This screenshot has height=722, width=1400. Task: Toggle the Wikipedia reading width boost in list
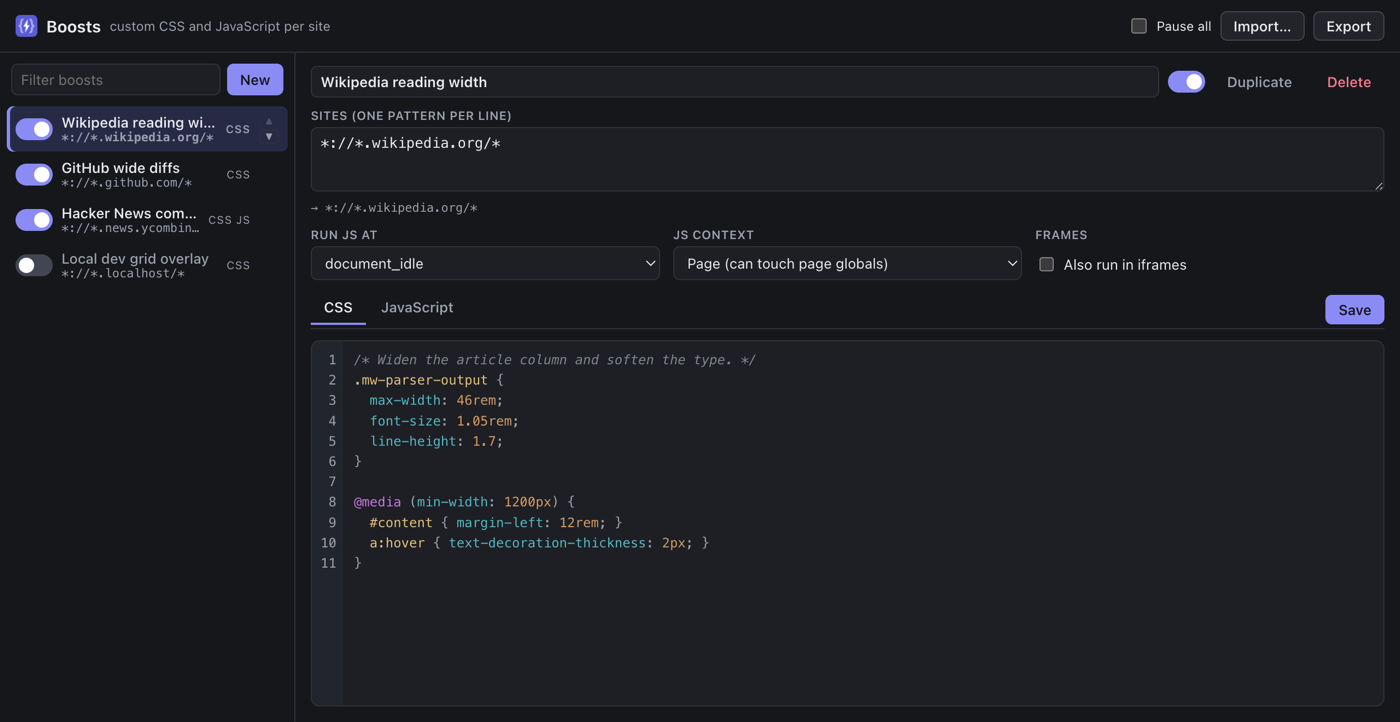[34, 129]
